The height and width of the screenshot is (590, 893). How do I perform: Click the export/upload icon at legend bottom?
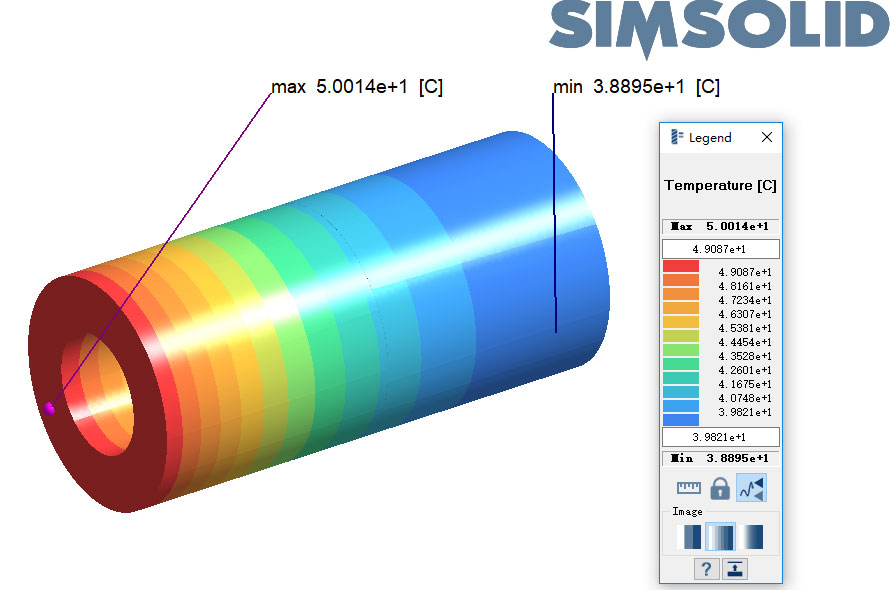click(735, 569)
